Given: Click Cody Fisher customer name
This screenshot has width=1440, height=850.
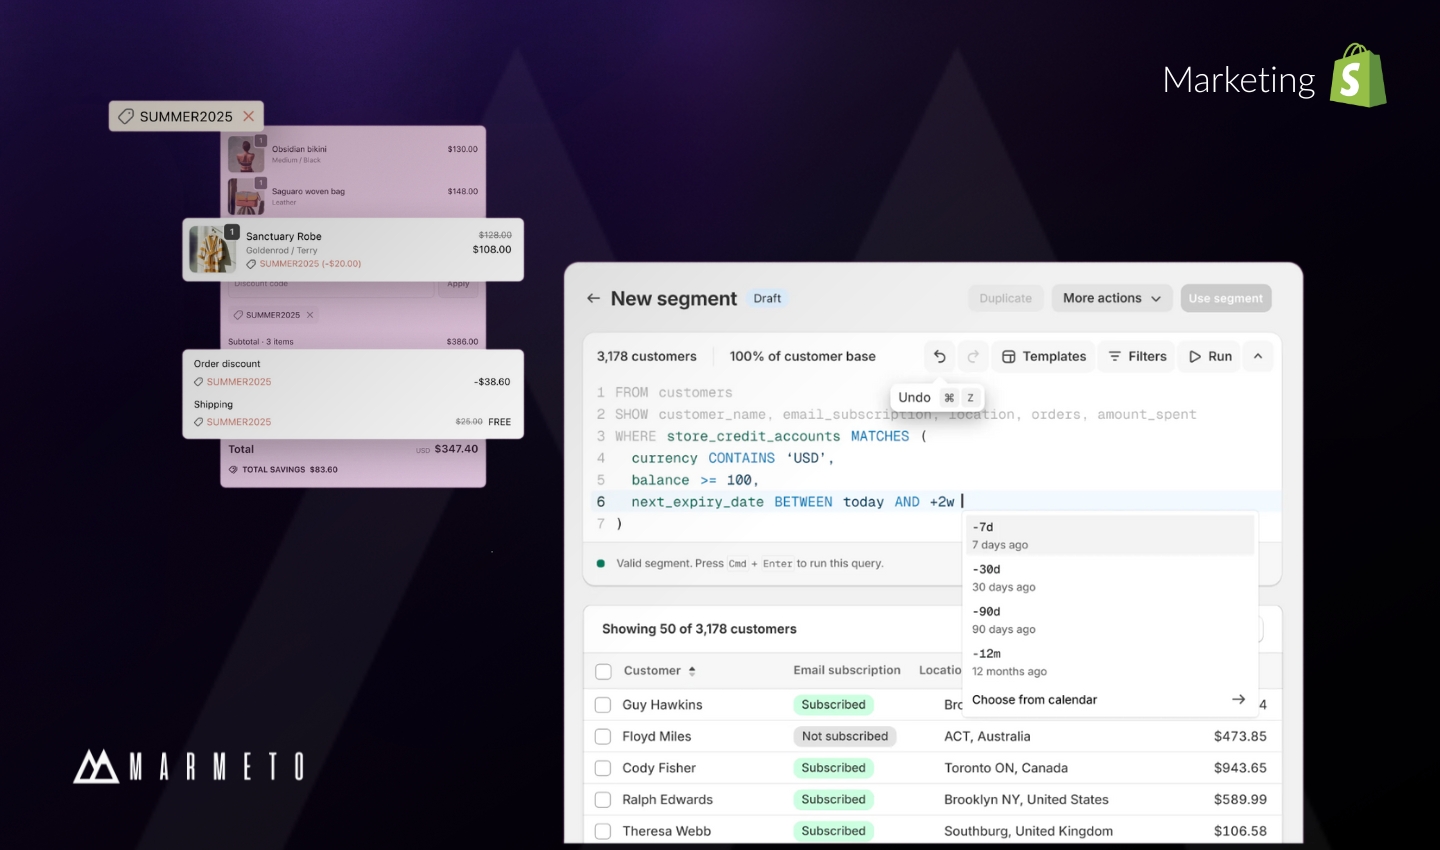Looking at the screenshot, I should tap(659, 768).
